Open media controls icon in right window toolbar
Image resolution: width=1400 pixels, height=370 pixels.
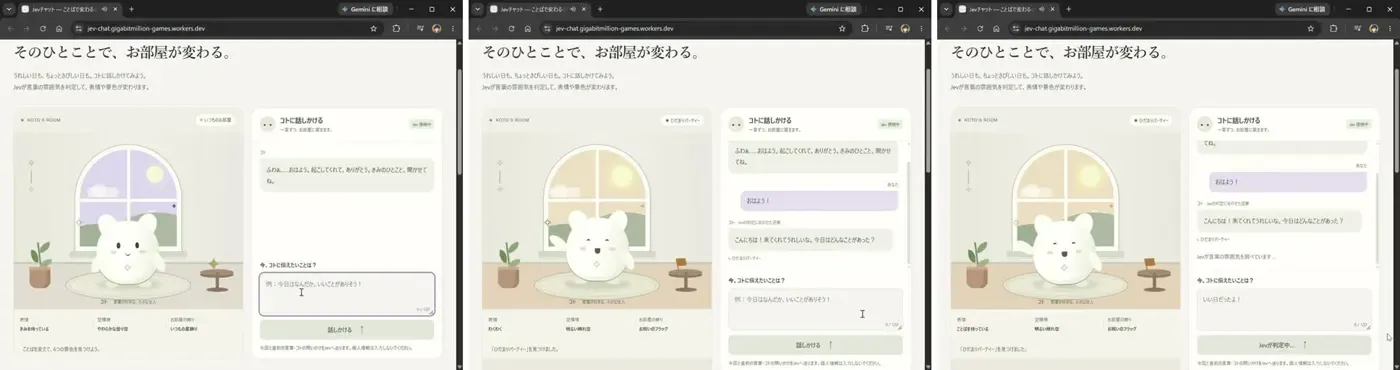(x=1358, y=28)
